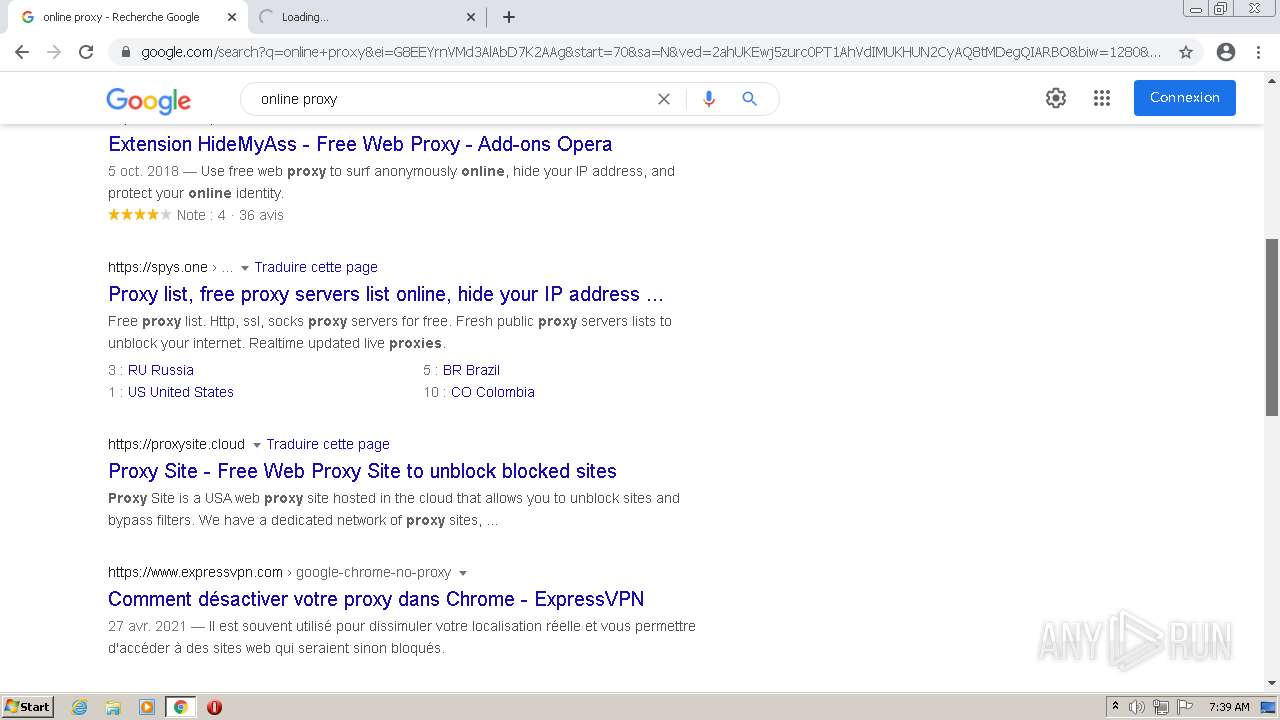Translate the proxysite.cloud page

[328, 444]
